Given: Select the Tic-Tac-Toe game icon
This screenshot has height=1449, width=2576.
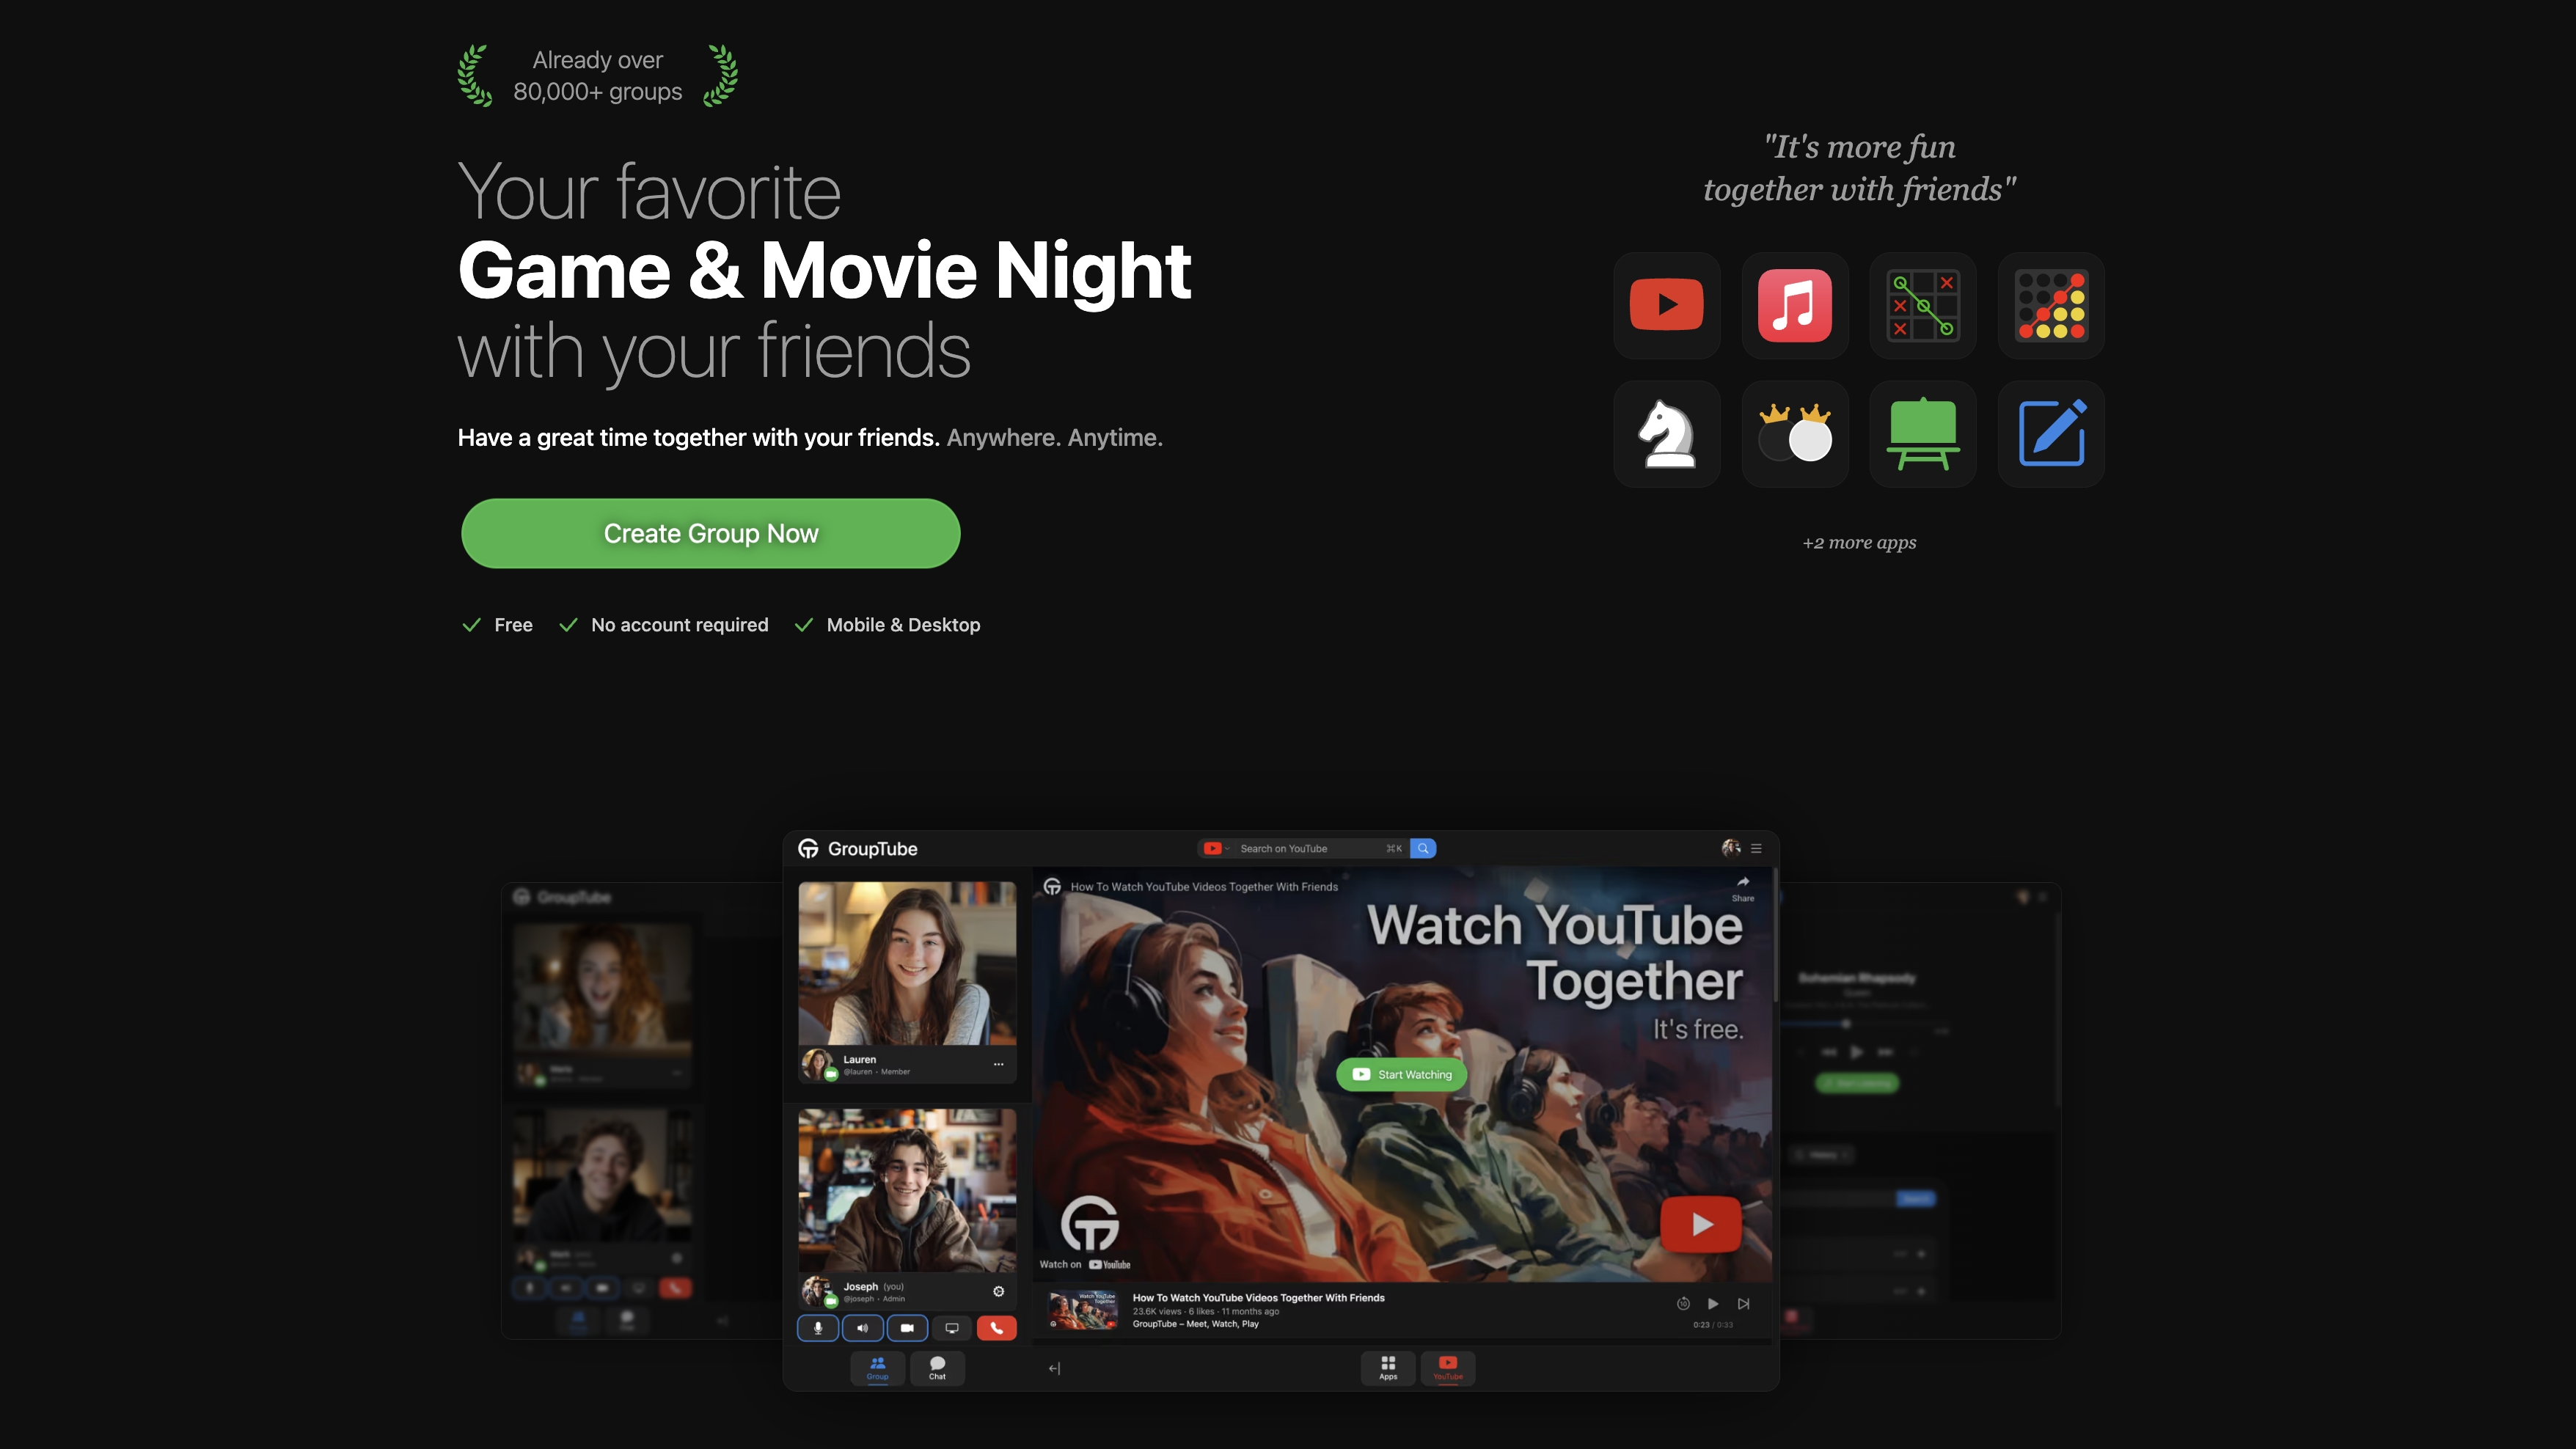Looking at the screenshot, I should (1922, 306).
